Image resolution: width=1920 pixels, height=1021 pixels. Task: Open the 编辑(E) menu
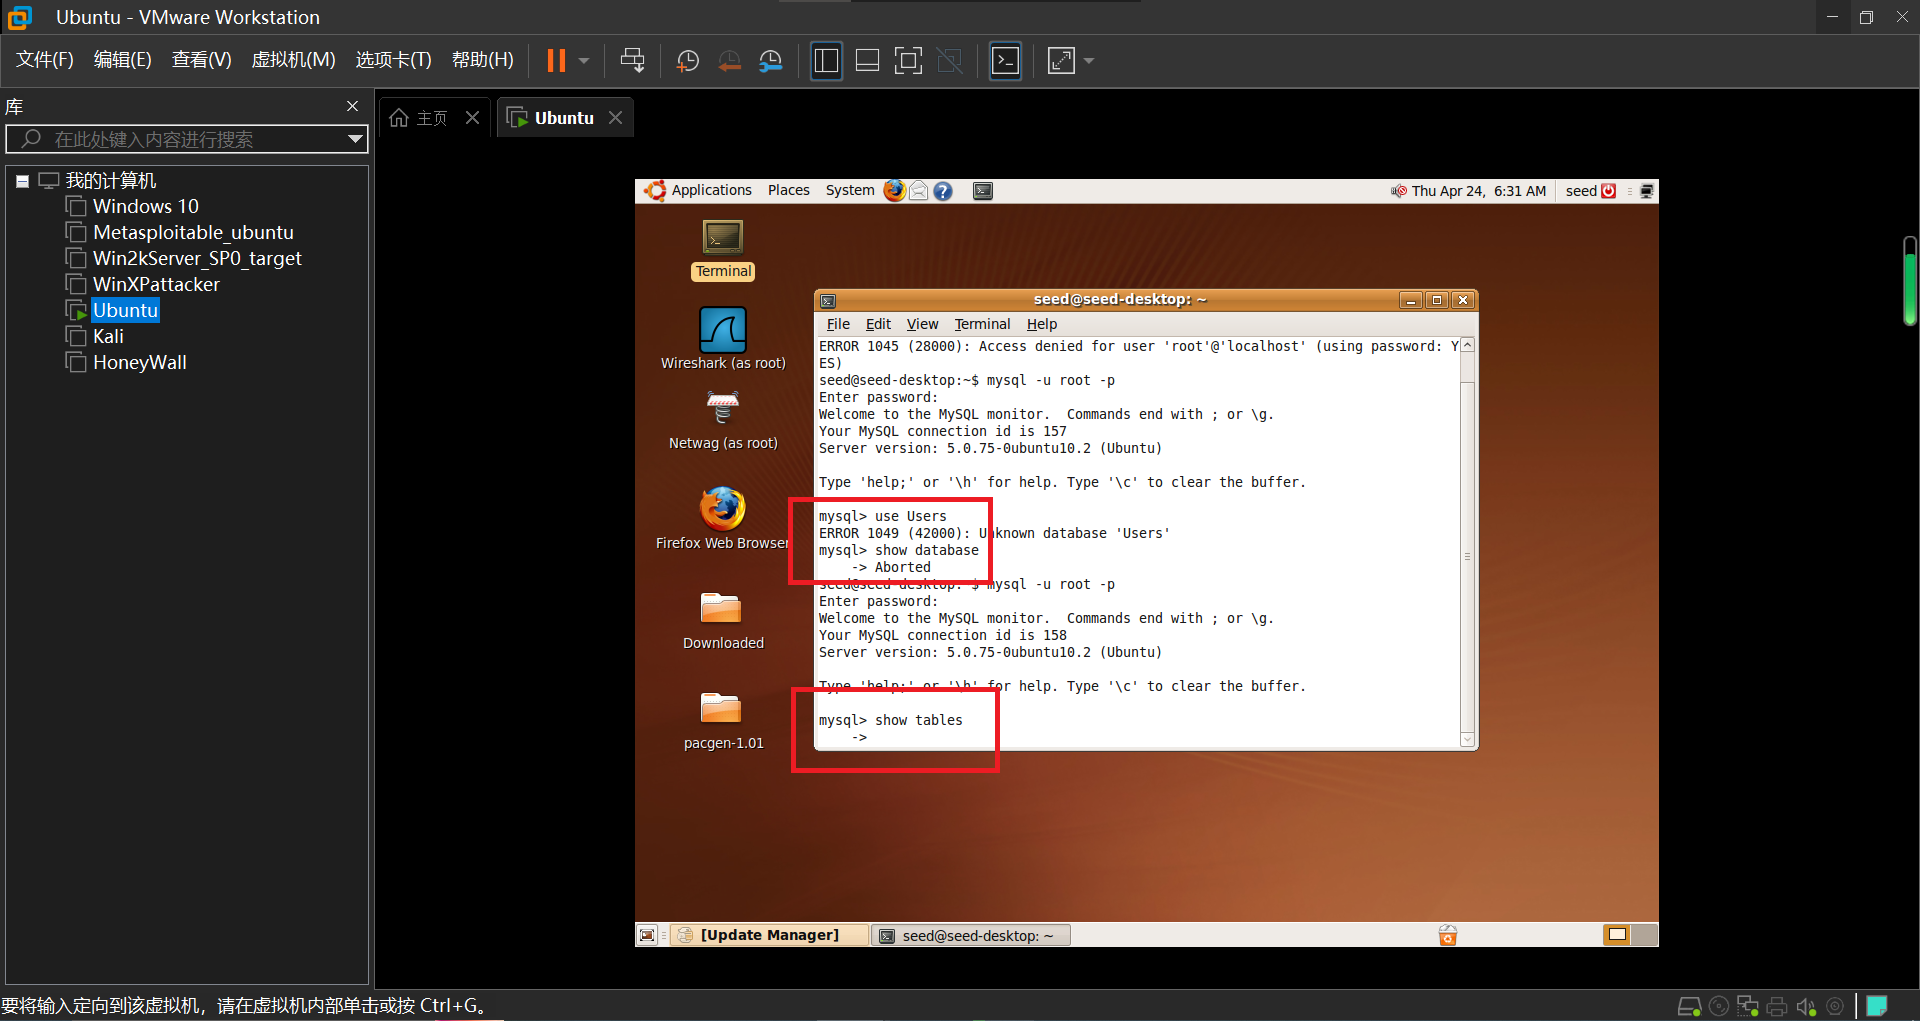pyautogui.click(x=123, y=60)
